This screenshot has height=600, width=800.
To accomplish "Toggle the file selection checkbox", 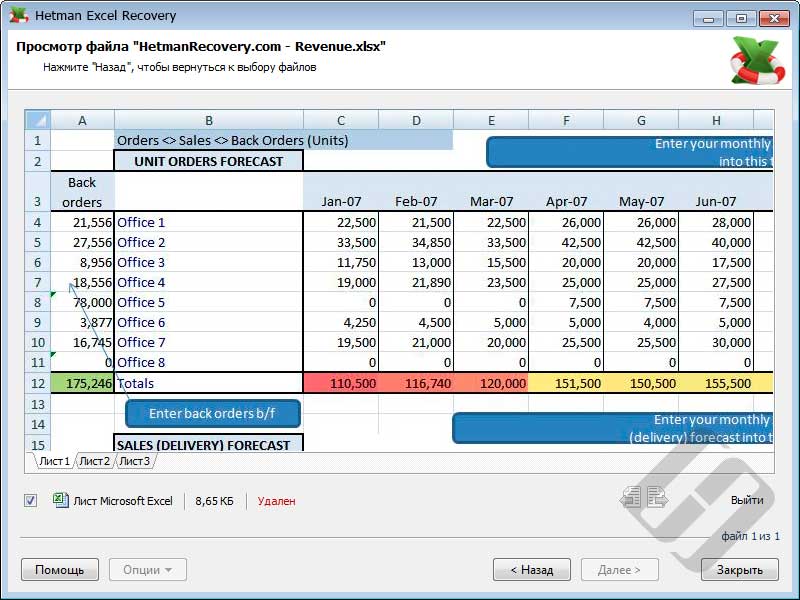I will [31, 501].
